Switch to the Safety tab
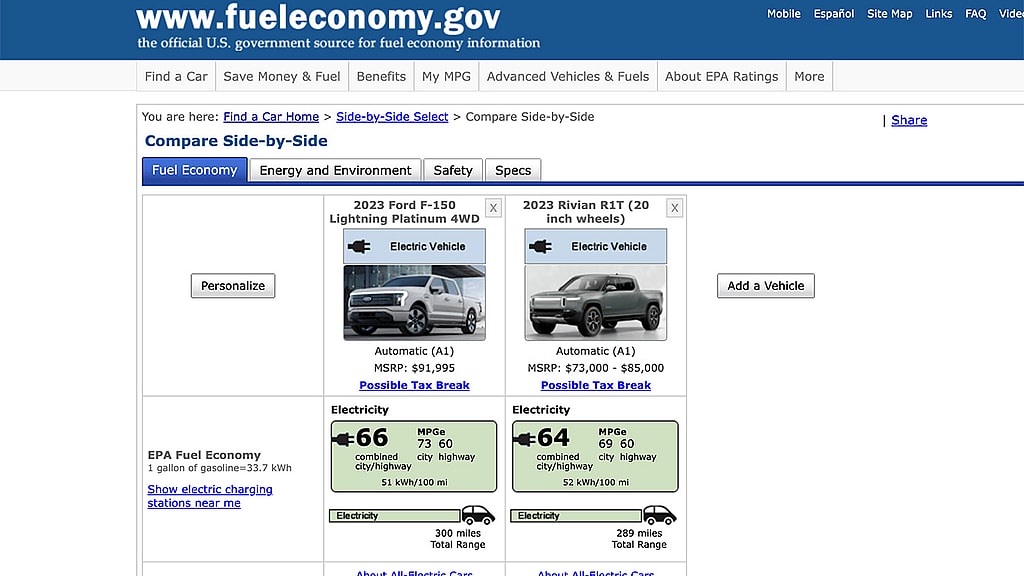 pos(453,170)
